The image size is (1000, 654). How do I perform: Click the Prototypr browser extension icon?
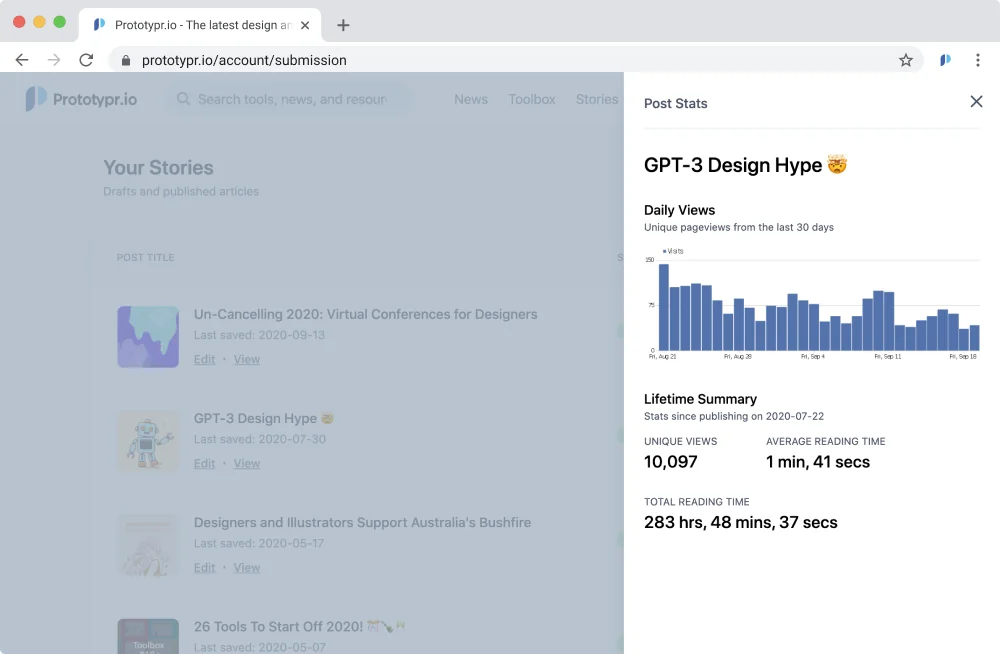click(x=944, y=60)
